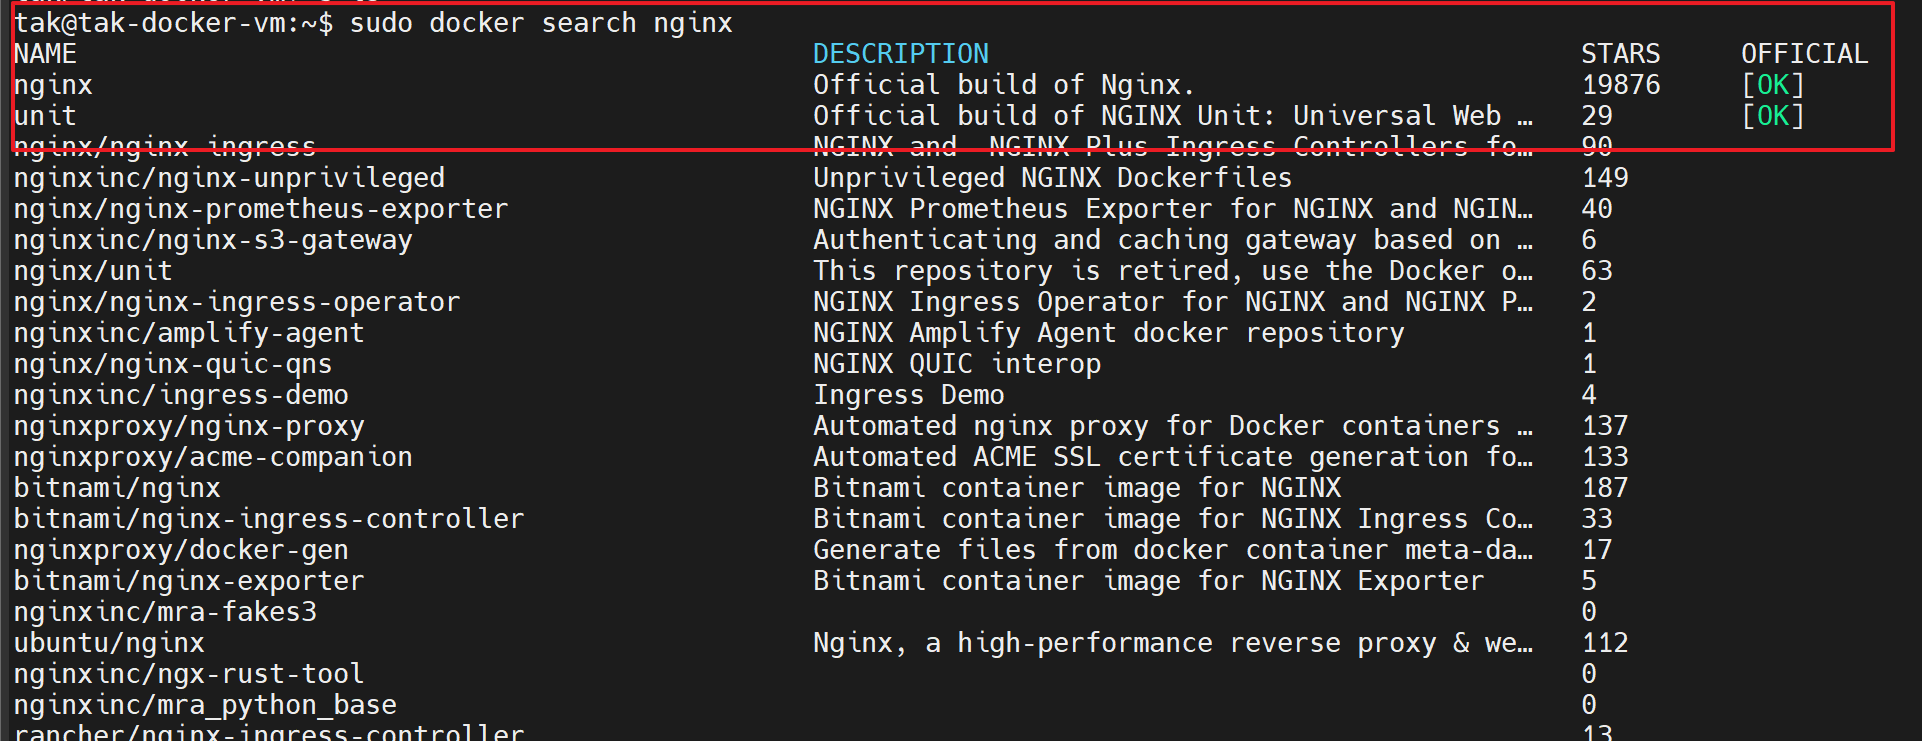Image resolution: width=1922 pixels, height=741 pixels.
Task: Click the prompt 'tak@tak-docker-vm:~$'
Action: (173, 23)
